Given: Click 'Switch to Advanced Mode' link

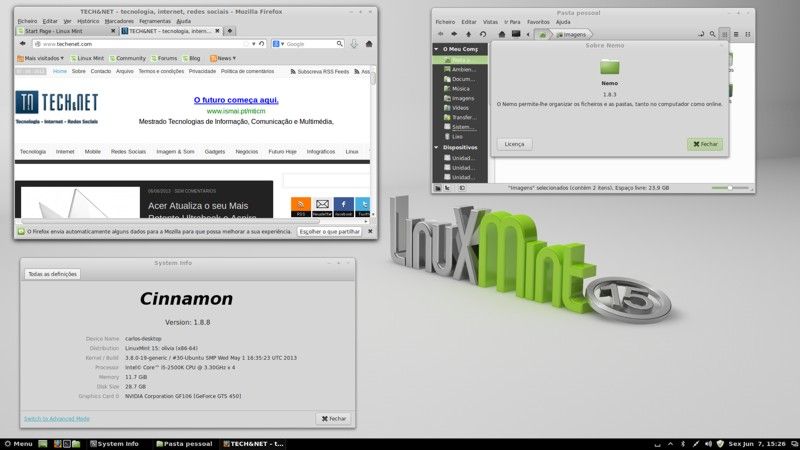Looking at the screenshot, I should click(57, 418).
